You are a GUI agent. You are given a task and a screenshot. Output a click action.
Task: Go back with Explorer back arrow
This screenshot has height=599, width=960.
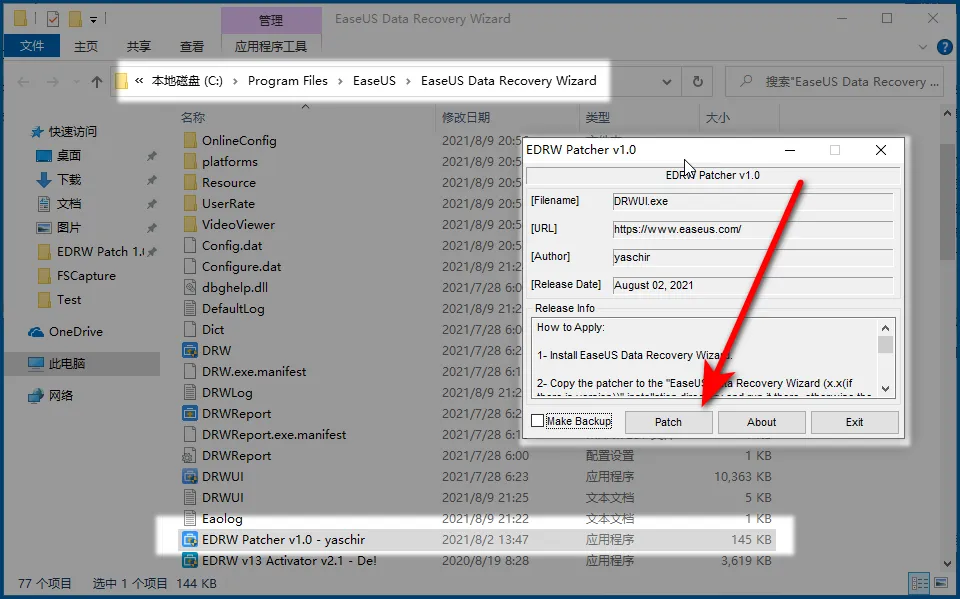[23, 81]
